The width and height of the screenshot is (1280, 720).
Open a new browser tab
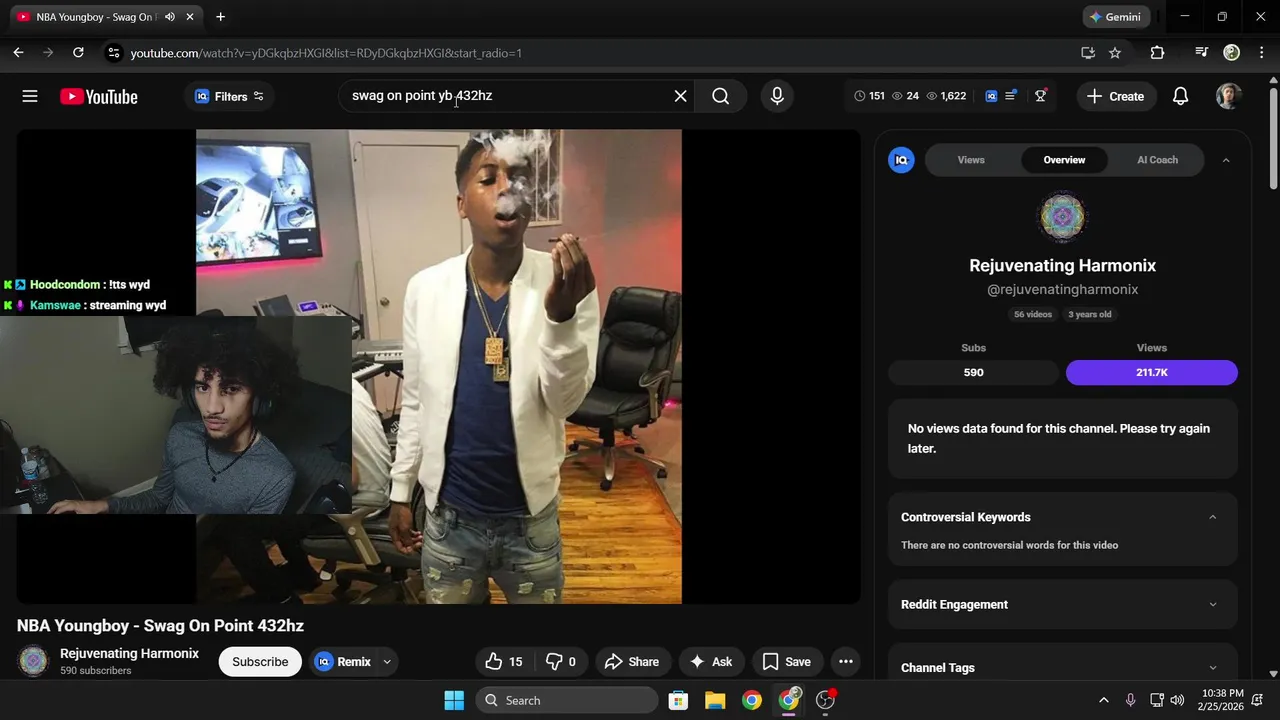click(220, 17)
